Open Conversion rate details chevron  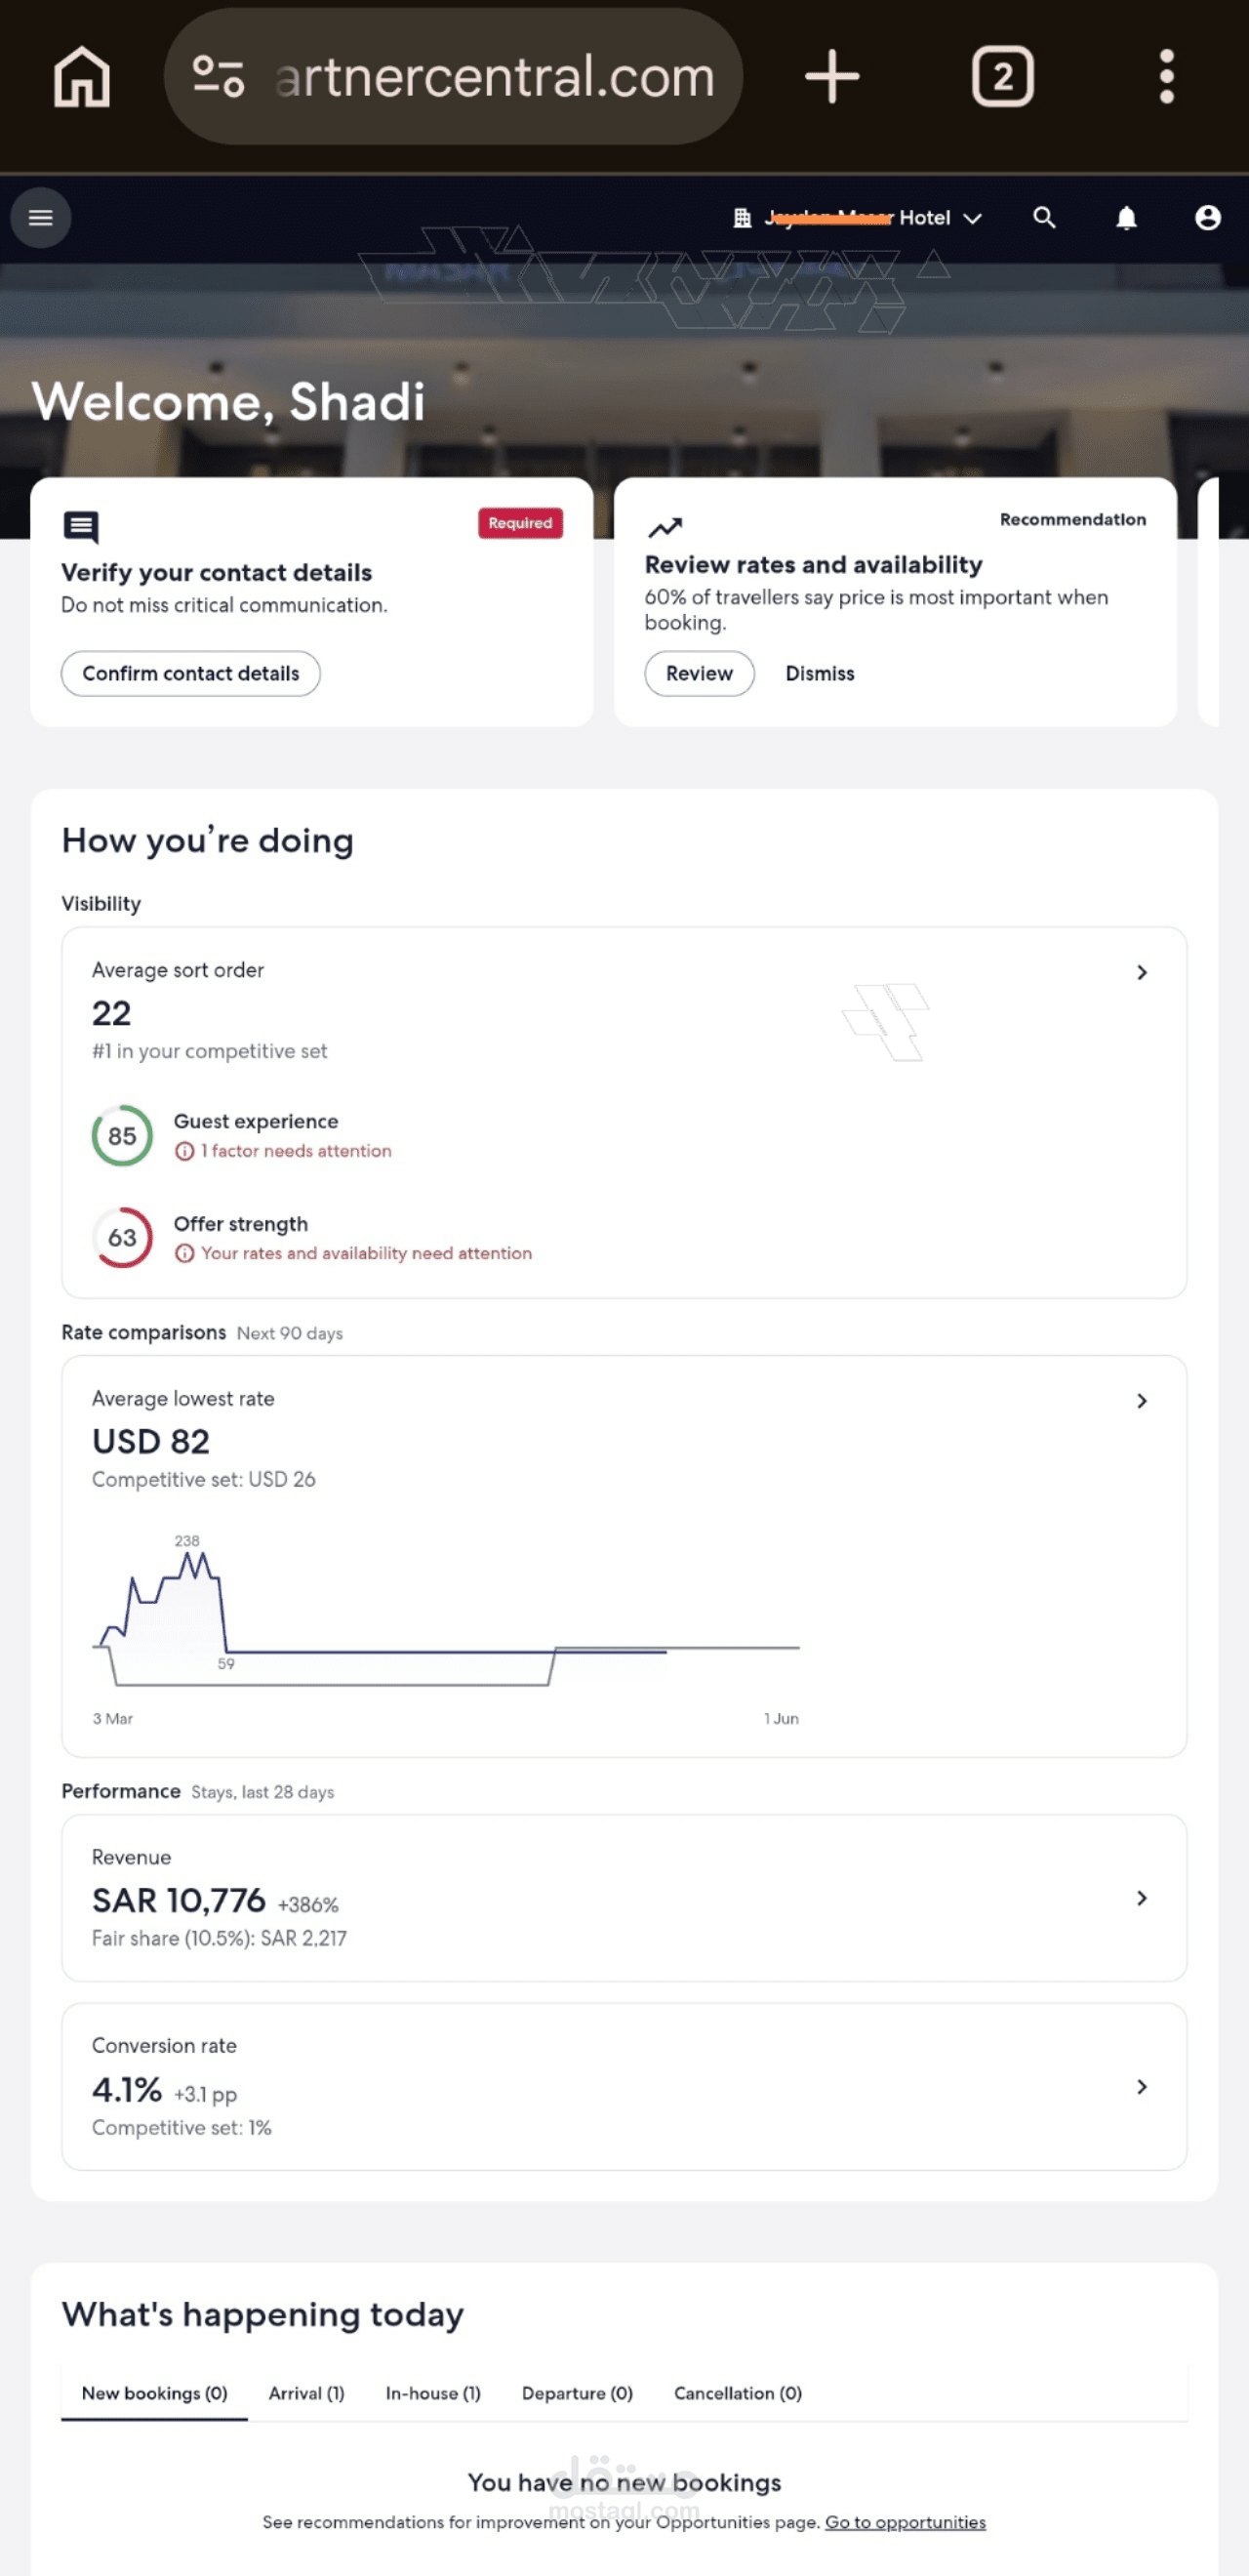[1141, 2086]
